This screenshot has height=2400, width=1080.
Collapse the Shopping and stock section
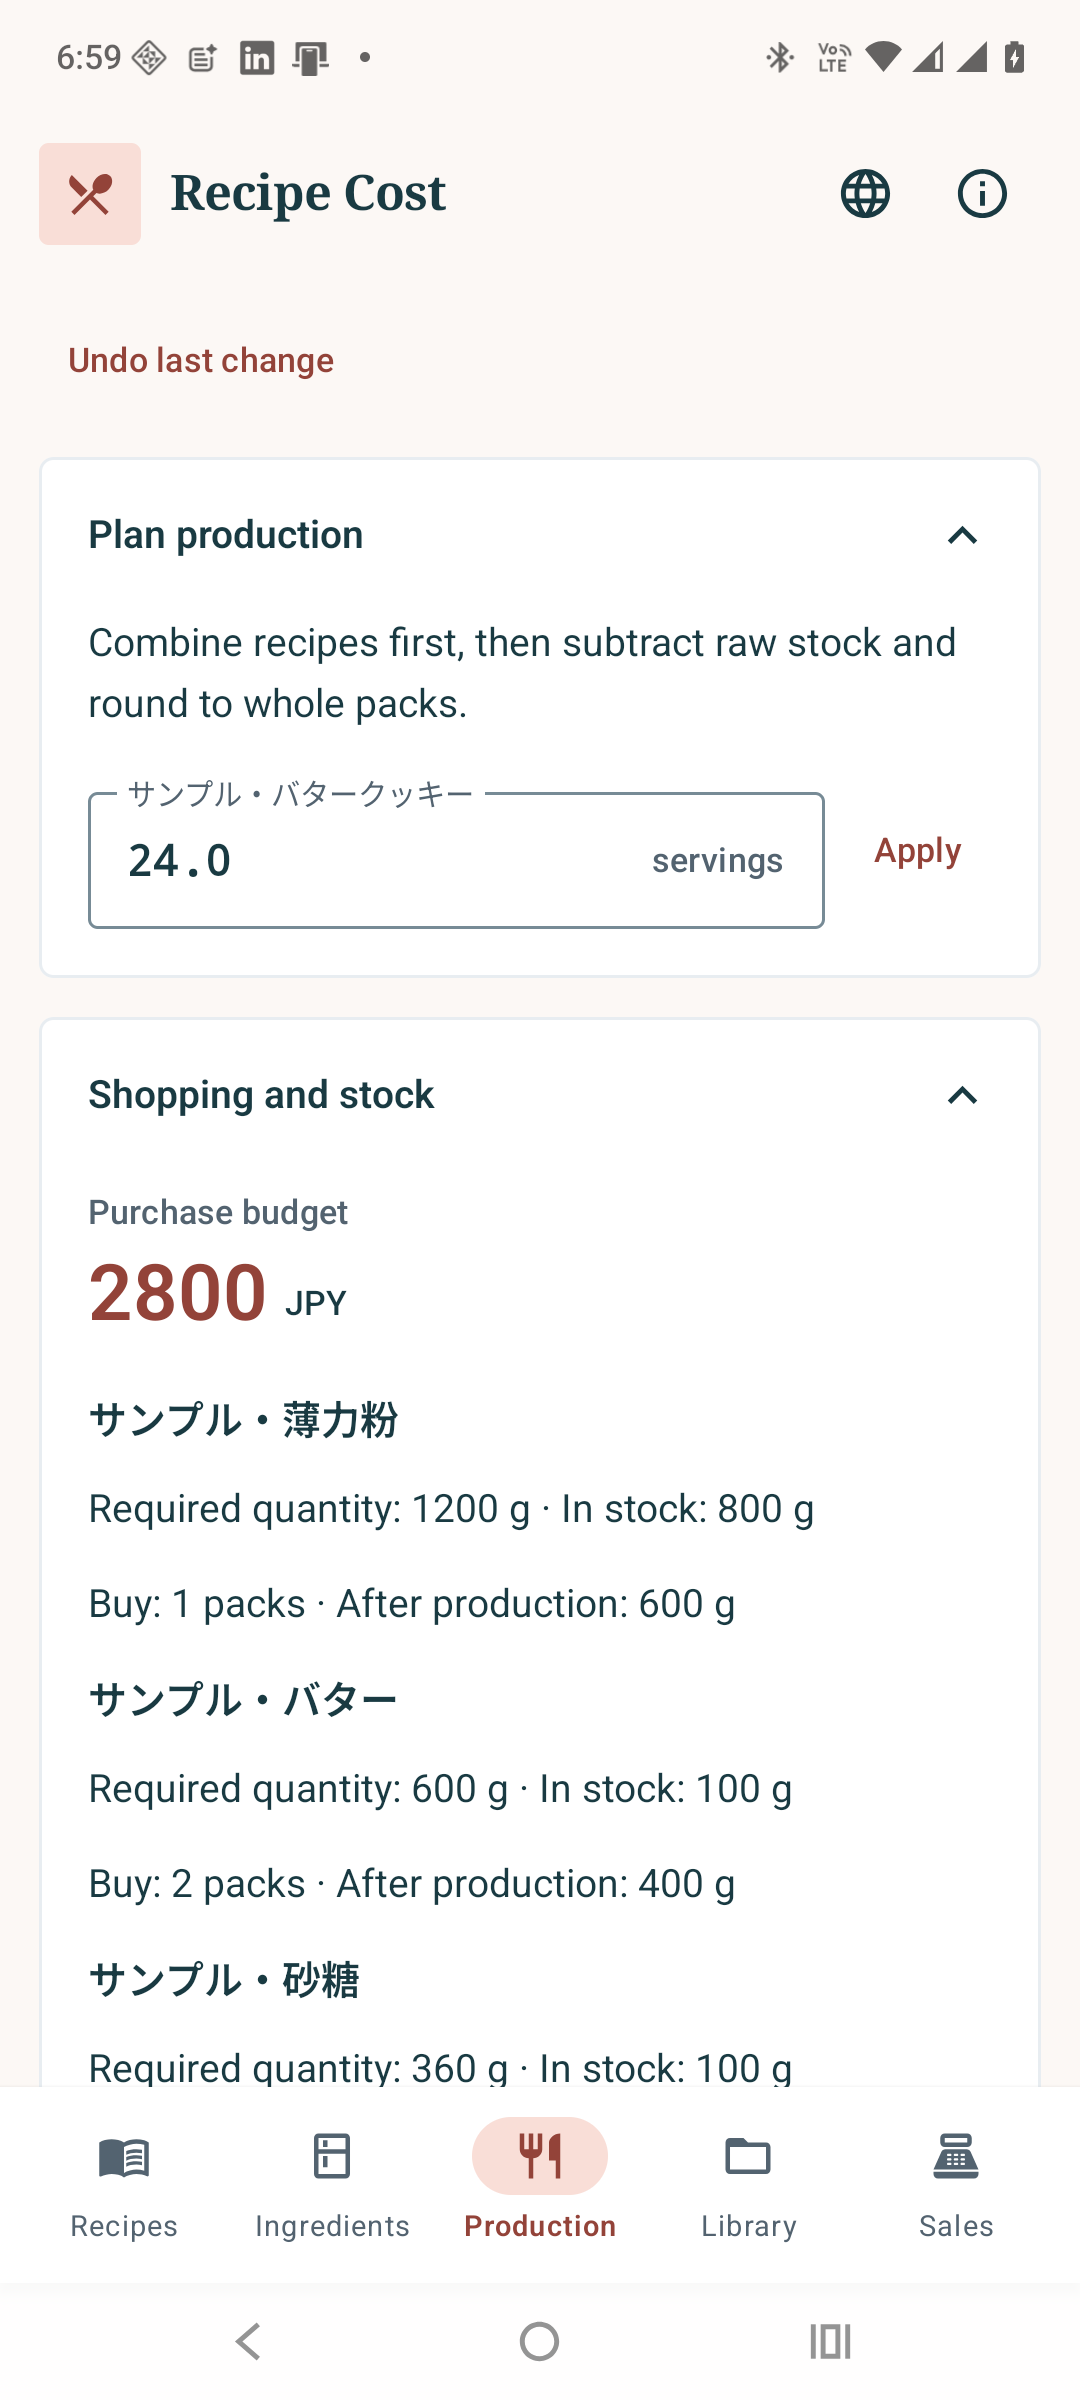click(962, 1096)
